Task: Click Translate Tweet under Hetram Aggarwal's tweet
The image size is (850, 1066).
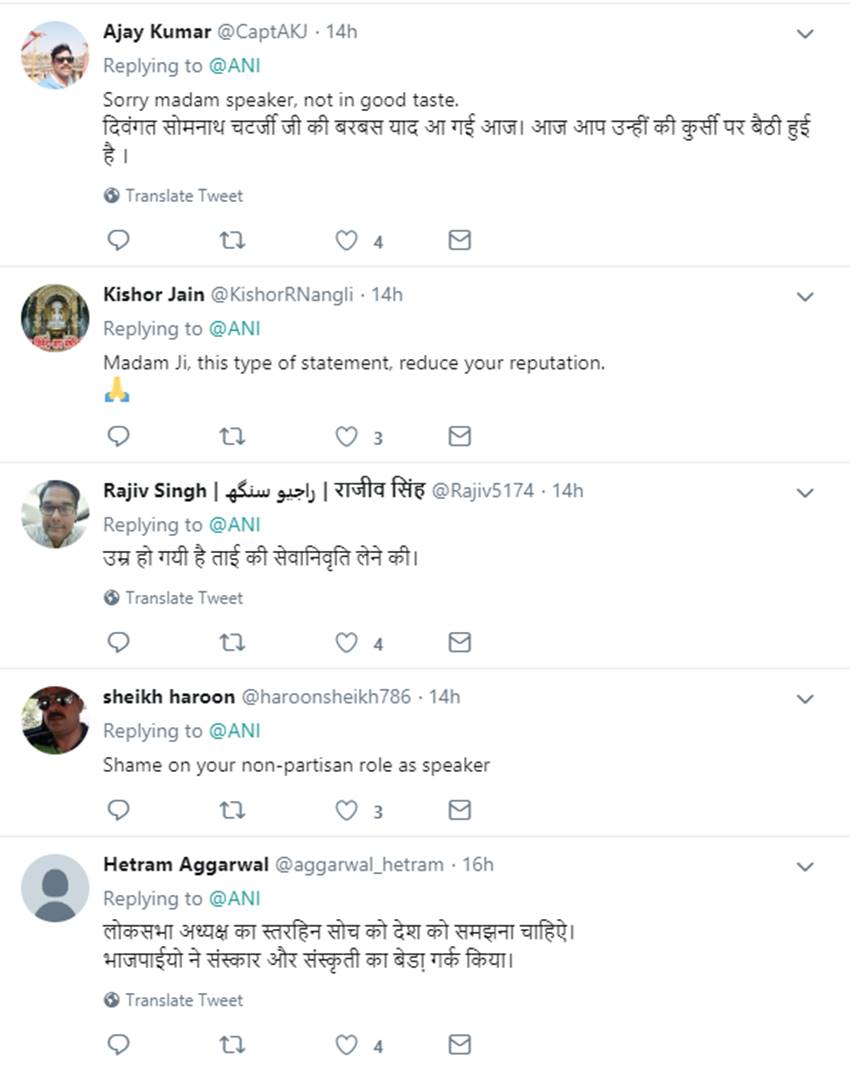Action: click(x=183, y=1000)
